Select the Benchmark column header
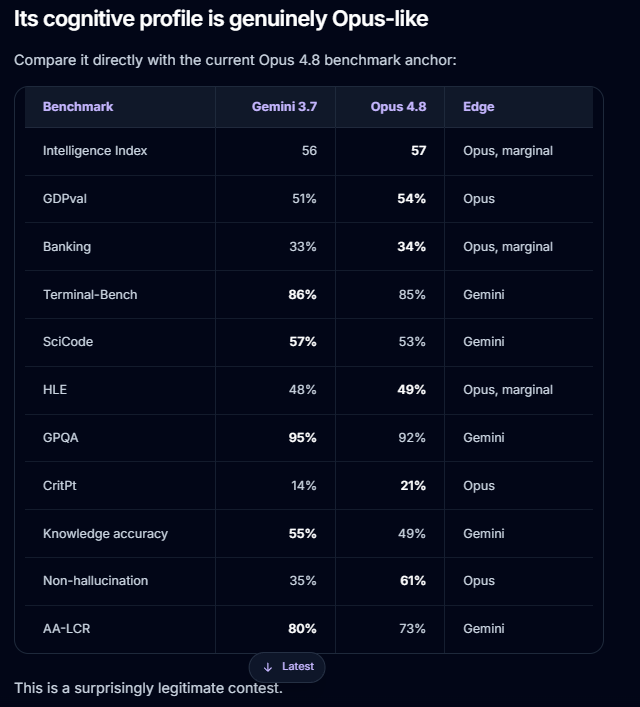This screenshot has height=707, width=640. pyautogui.click(x=78, y=106)
